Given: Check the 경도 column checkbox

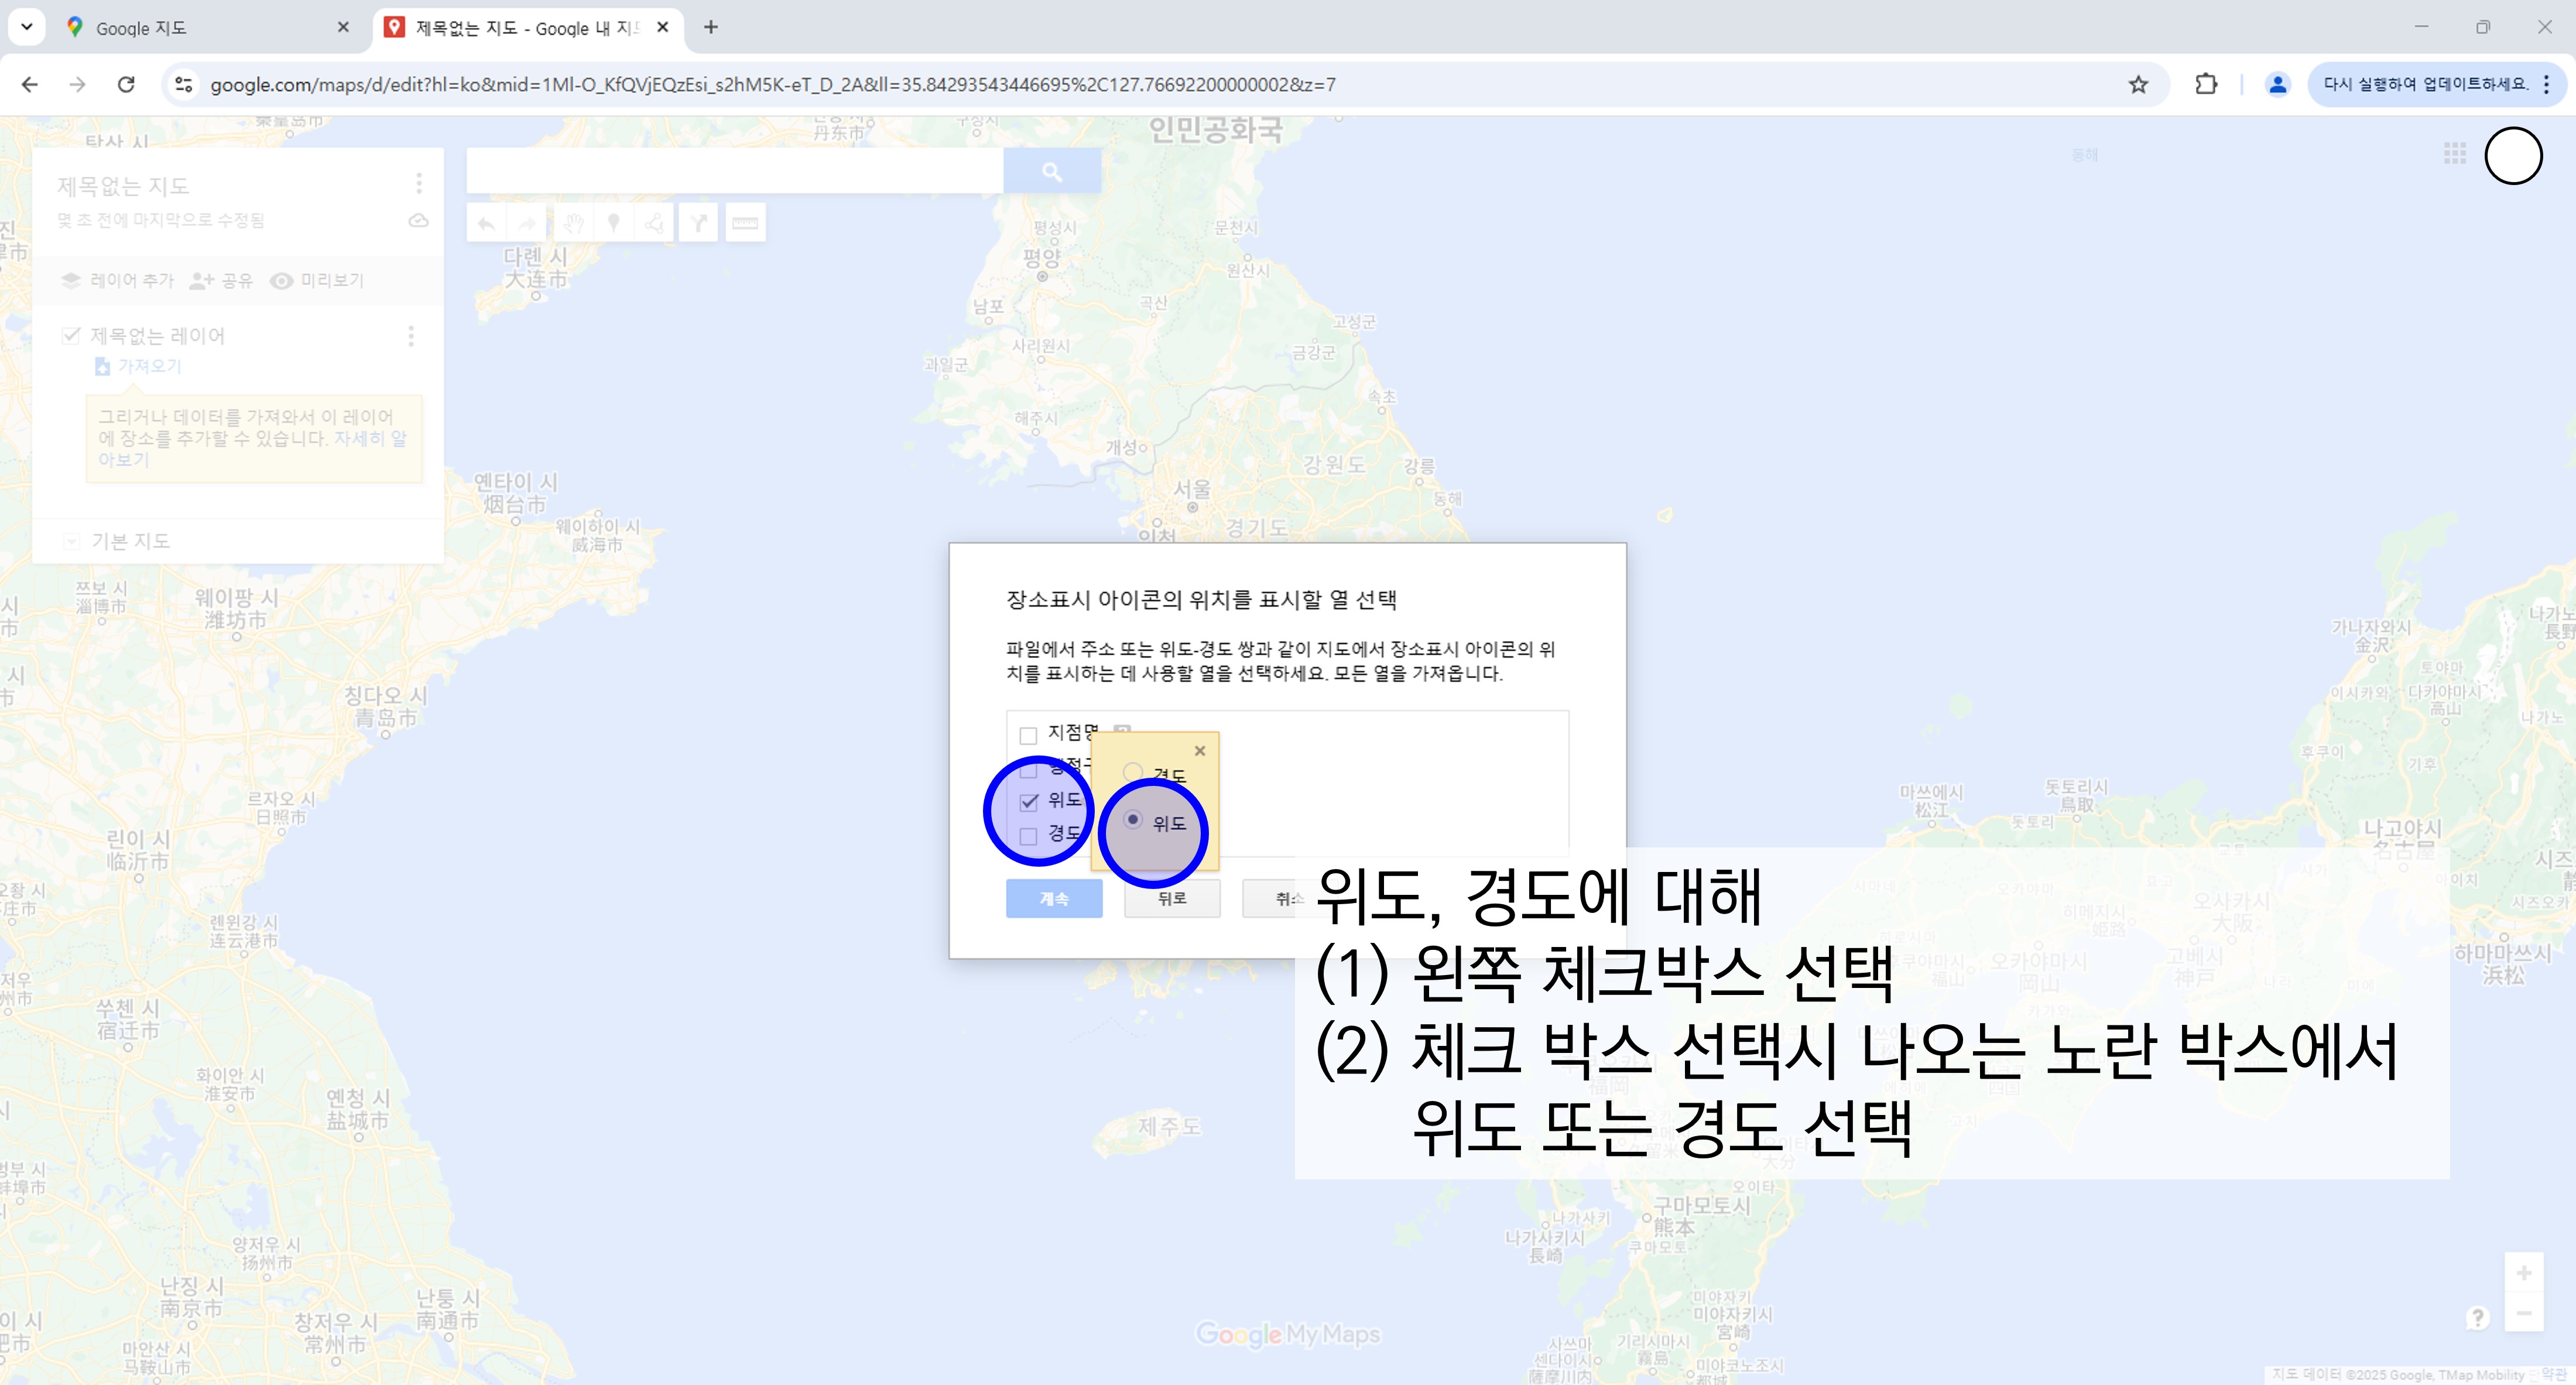Looking at the screenshot, I should pyautogui.click(x=1028, y=836).
